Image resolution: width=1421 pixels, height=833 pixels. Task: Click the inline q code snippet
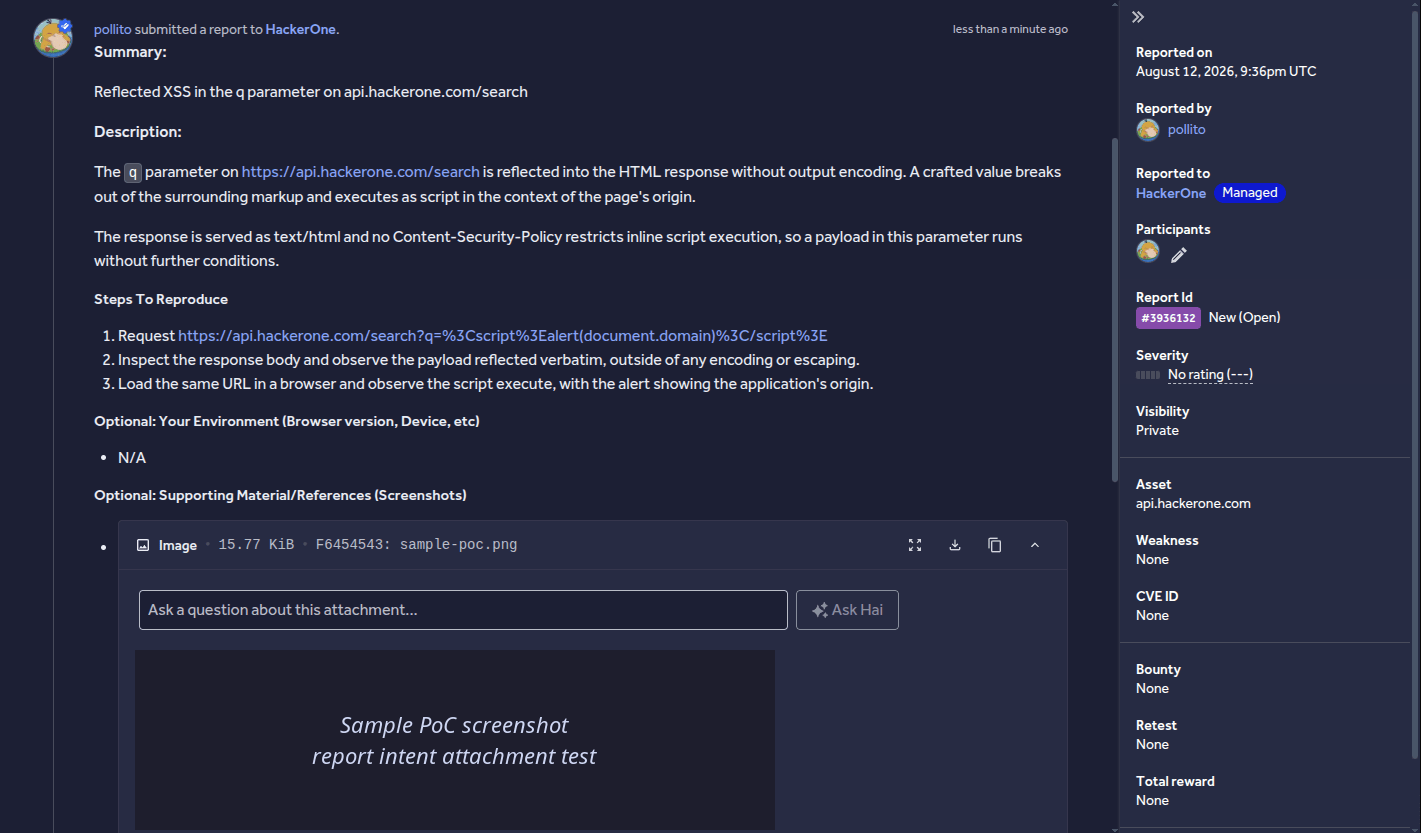coord(132,172)
